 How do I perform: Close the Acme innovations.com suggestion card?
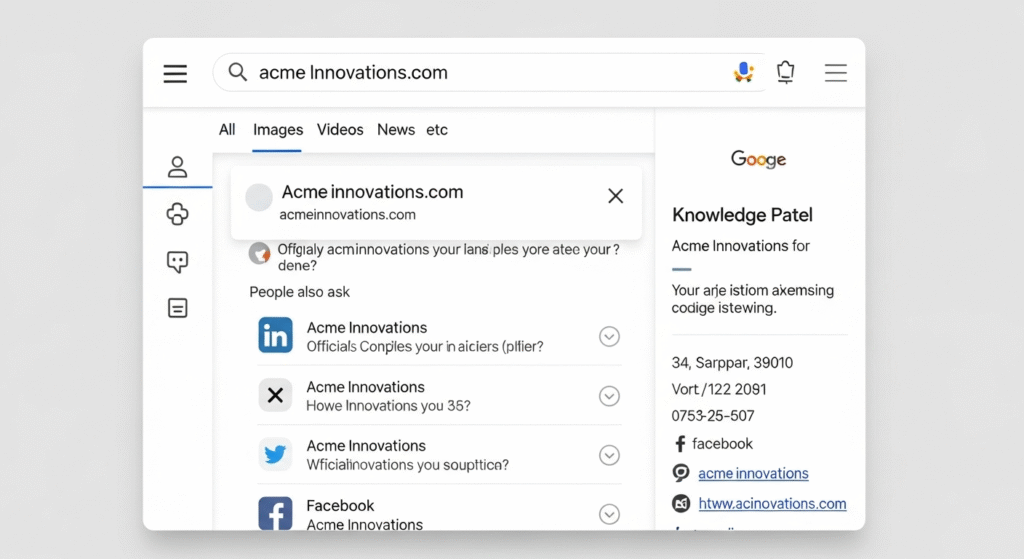pyautogui.click(x=615, y=196)
